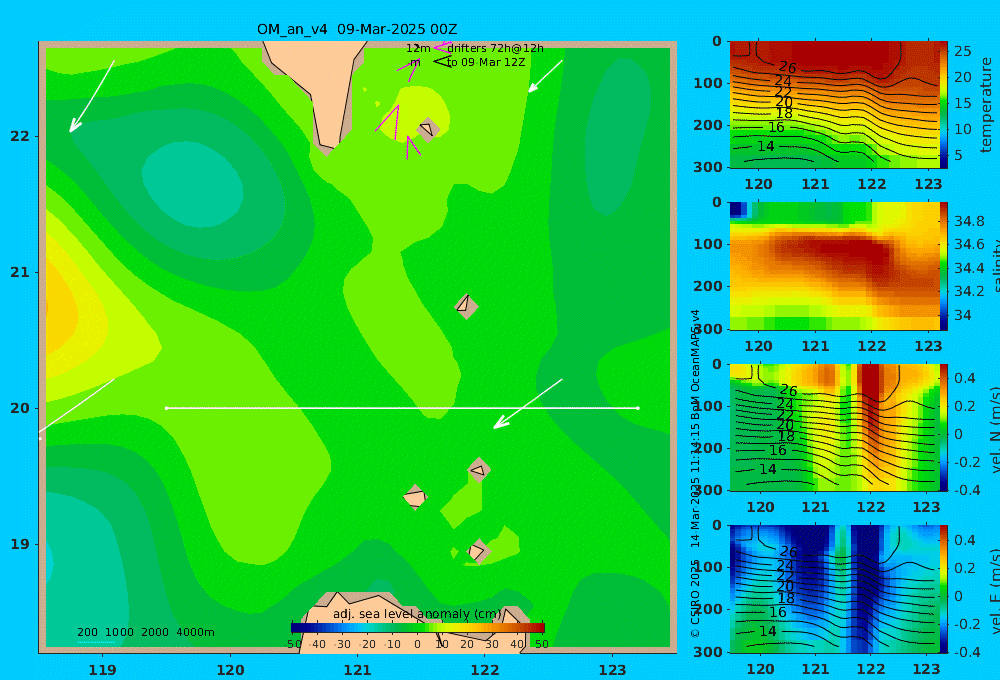Click longitude label 121 below the temperature panel
This screenshot has height=680, width=1000.
point(815,184)
